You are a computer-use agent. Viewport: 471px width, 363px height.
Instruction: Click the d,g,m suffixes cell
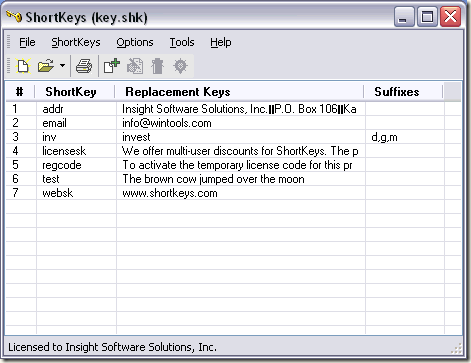pyautogui.click(x=384, y=137)
